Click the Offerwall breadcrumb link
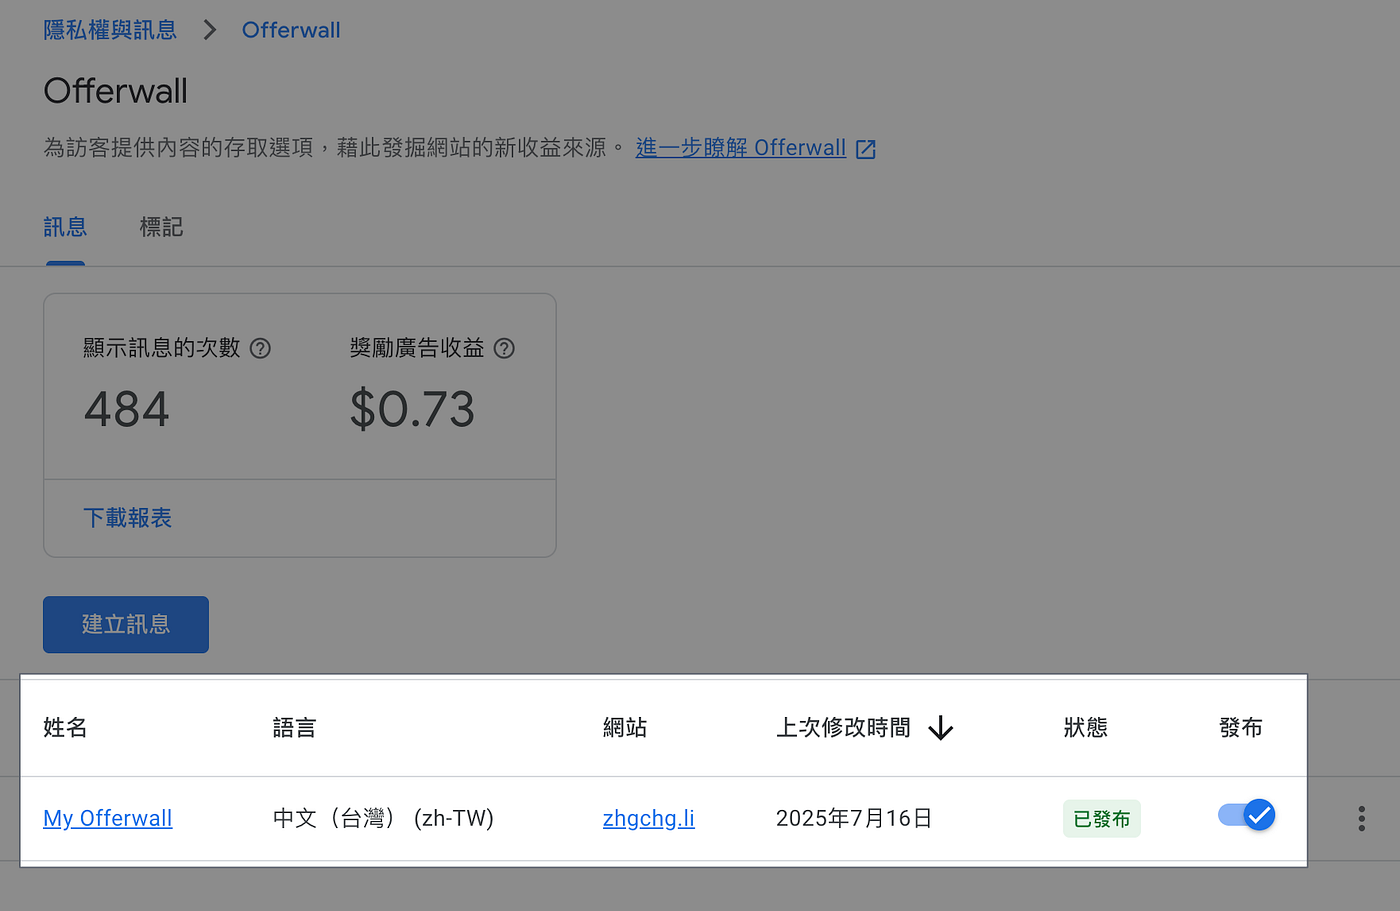This screenshot has width=1400, height=911. [x=291, y=30]
